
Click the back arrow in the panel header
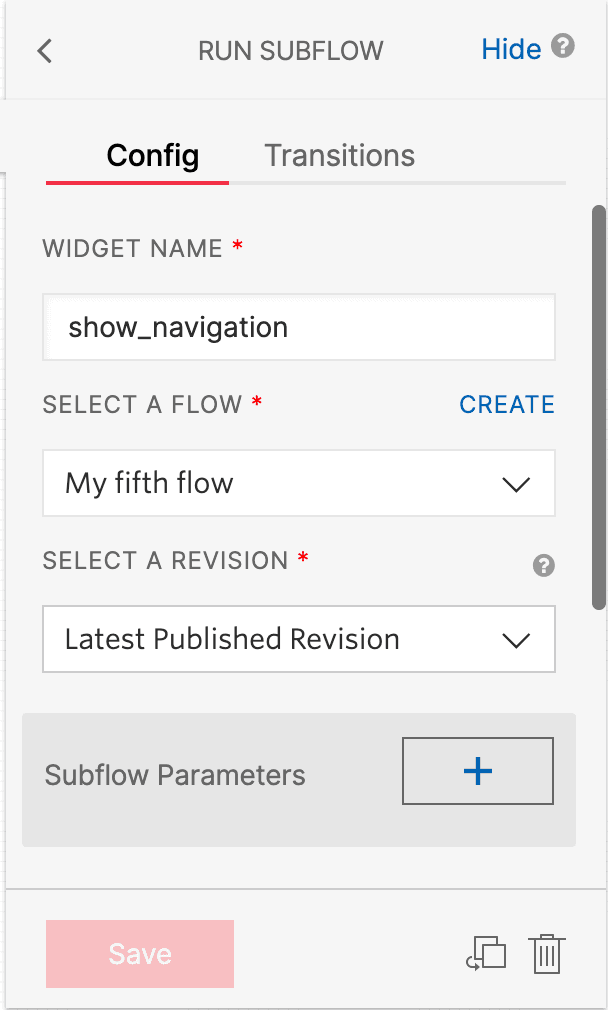point(44,50)
